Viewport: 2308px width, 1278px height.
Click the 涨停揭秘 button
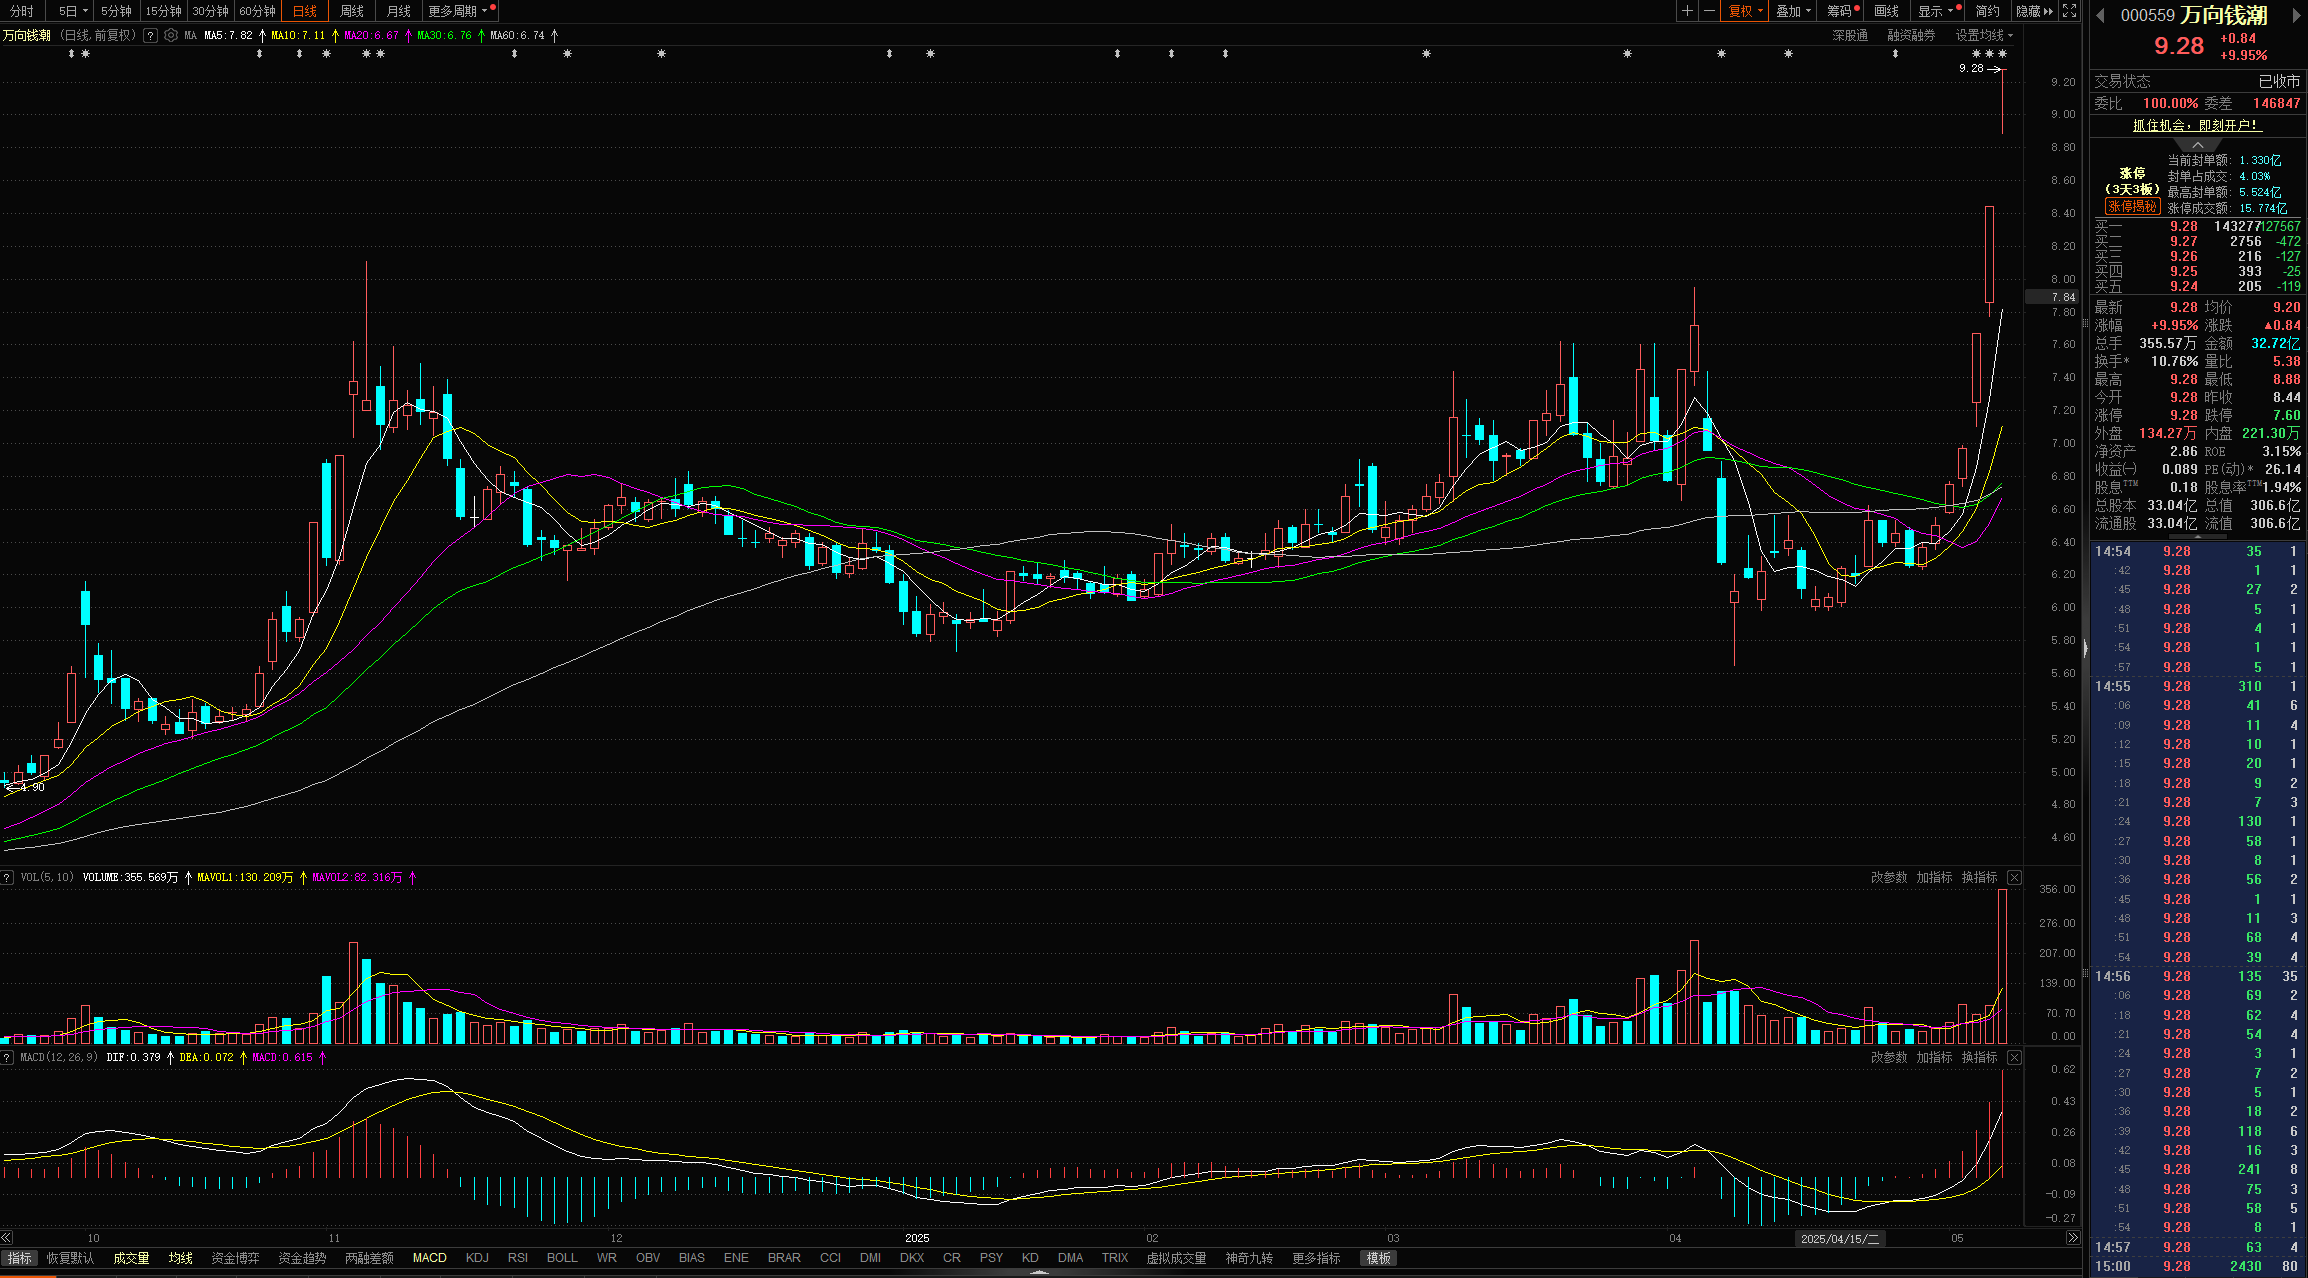pyautogui.click(x=2132, y=206)
